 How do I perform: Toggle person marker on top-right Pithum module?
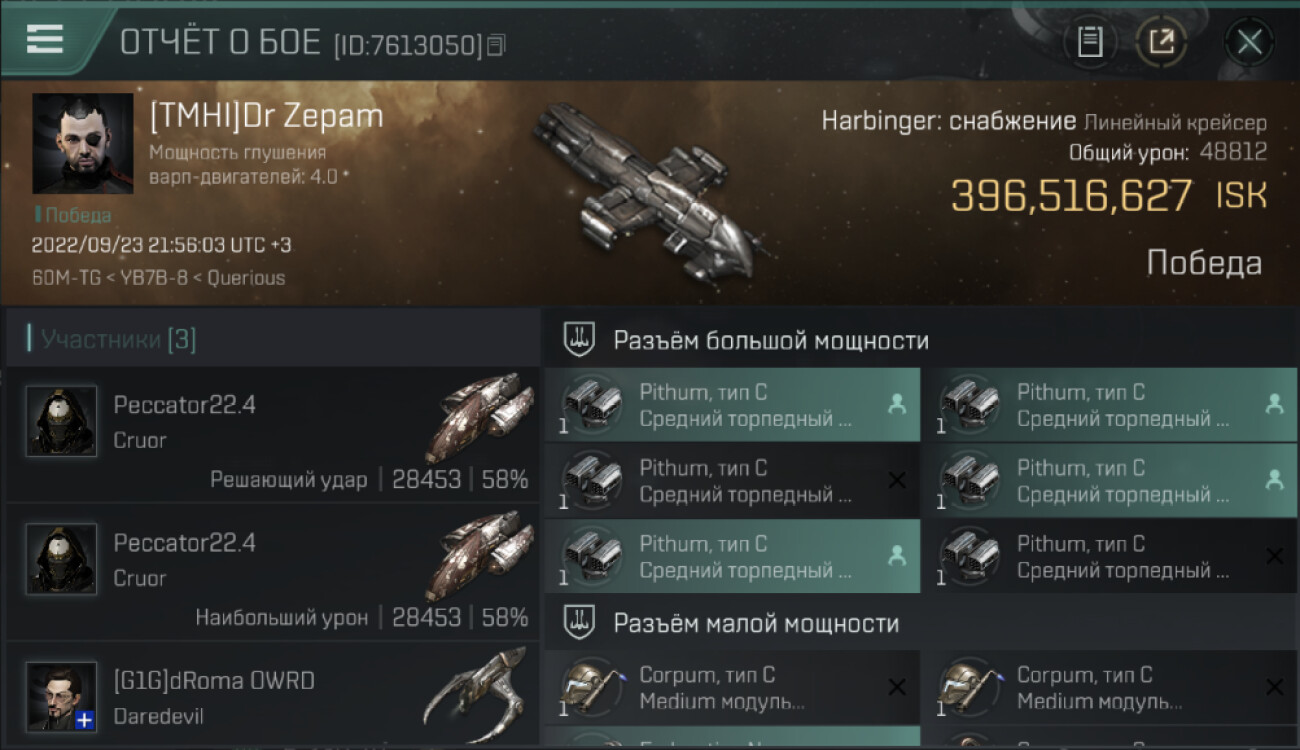point(1274,404)
